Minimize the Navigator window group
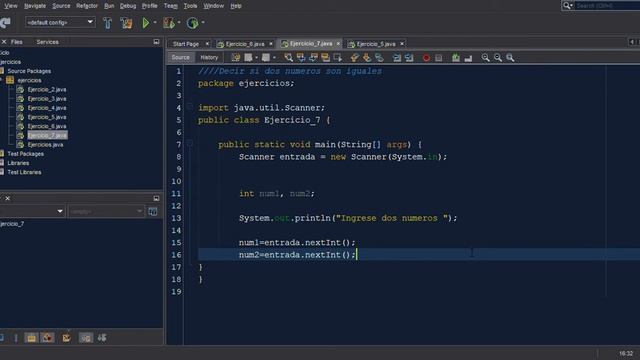 click(156, 198)
